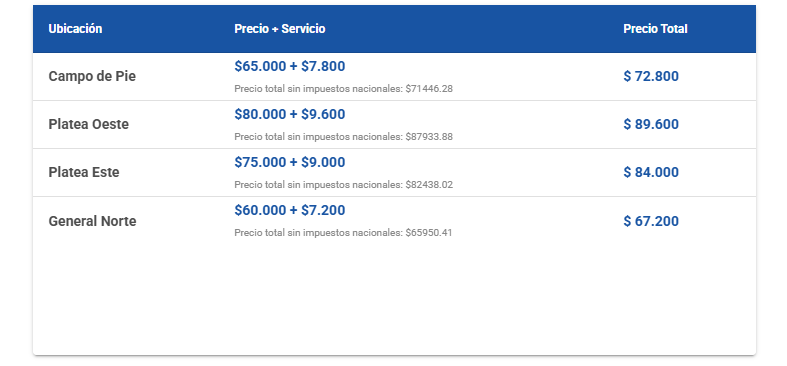The height and width of the screenshot is (366, 787).
Task: Select the Campo de Pie location
Action: pos(92,76)
